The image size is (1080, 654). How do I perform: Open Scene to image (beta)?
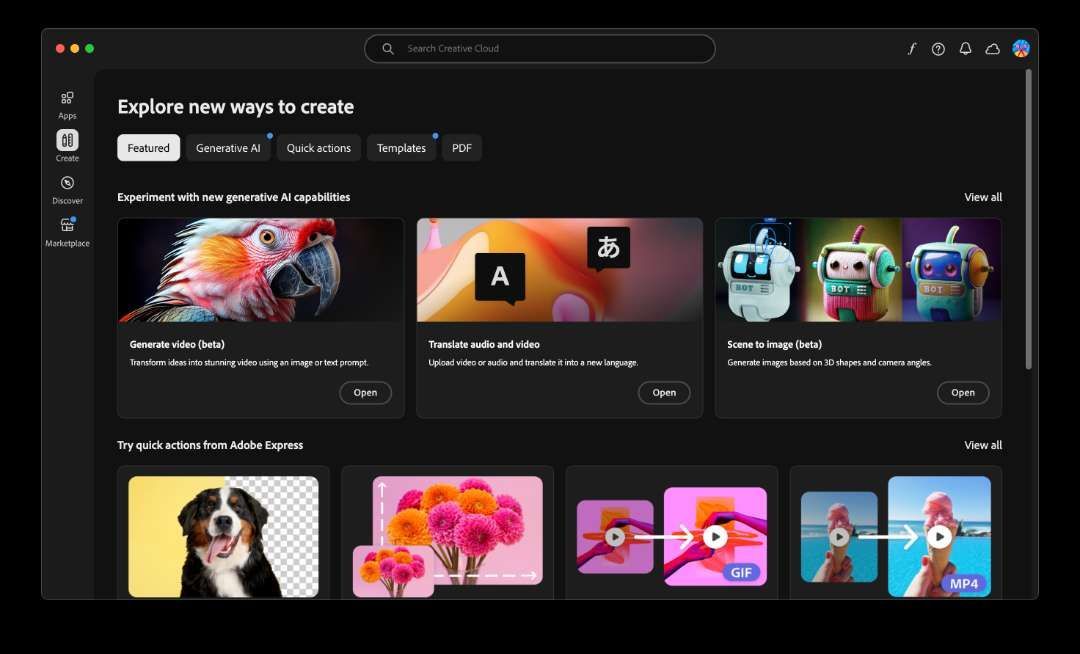click(x=963, y=393)
